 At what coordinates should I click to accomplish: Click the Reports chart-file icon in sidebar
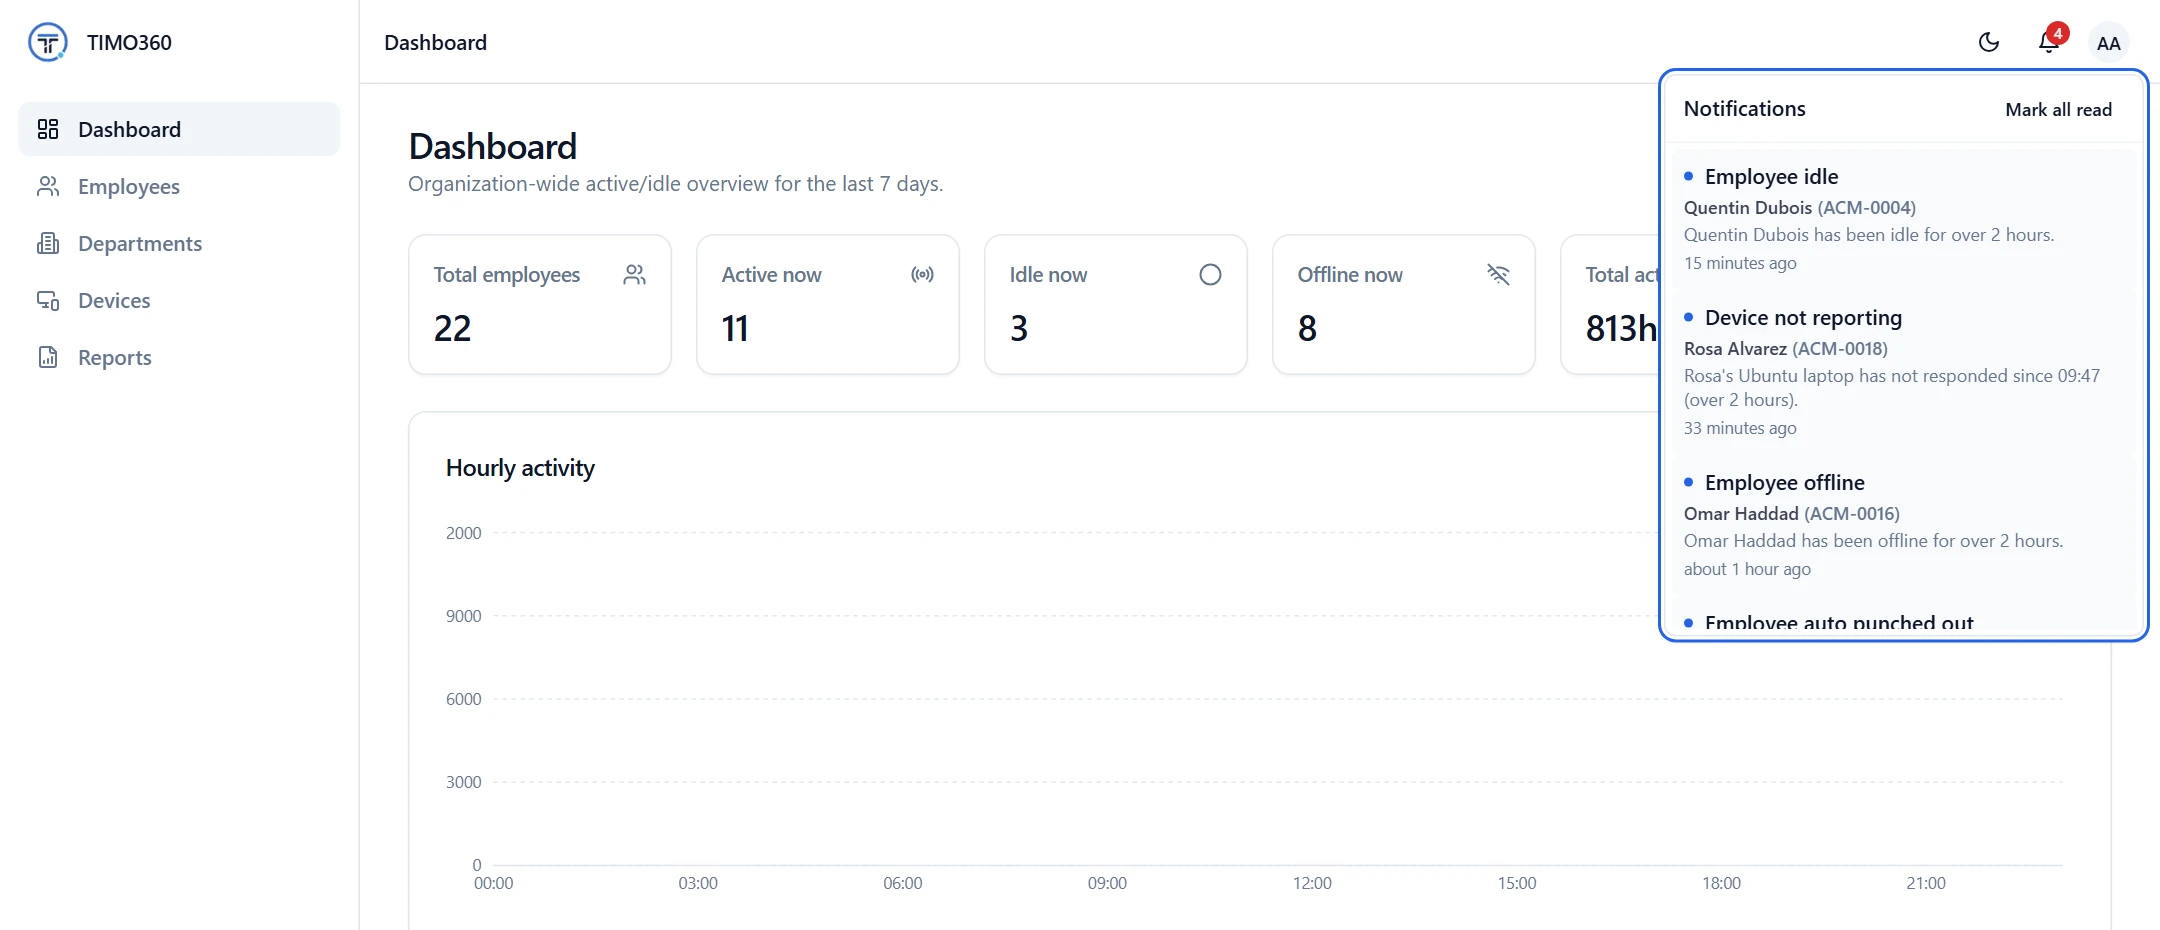coord(48,357)
